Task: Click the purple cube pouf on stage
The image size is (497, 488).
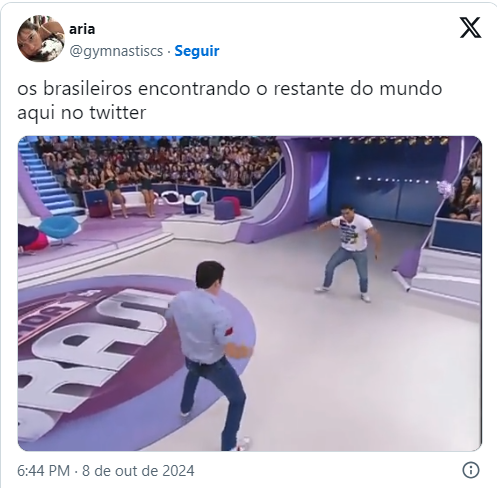Action: coord(223,210)
